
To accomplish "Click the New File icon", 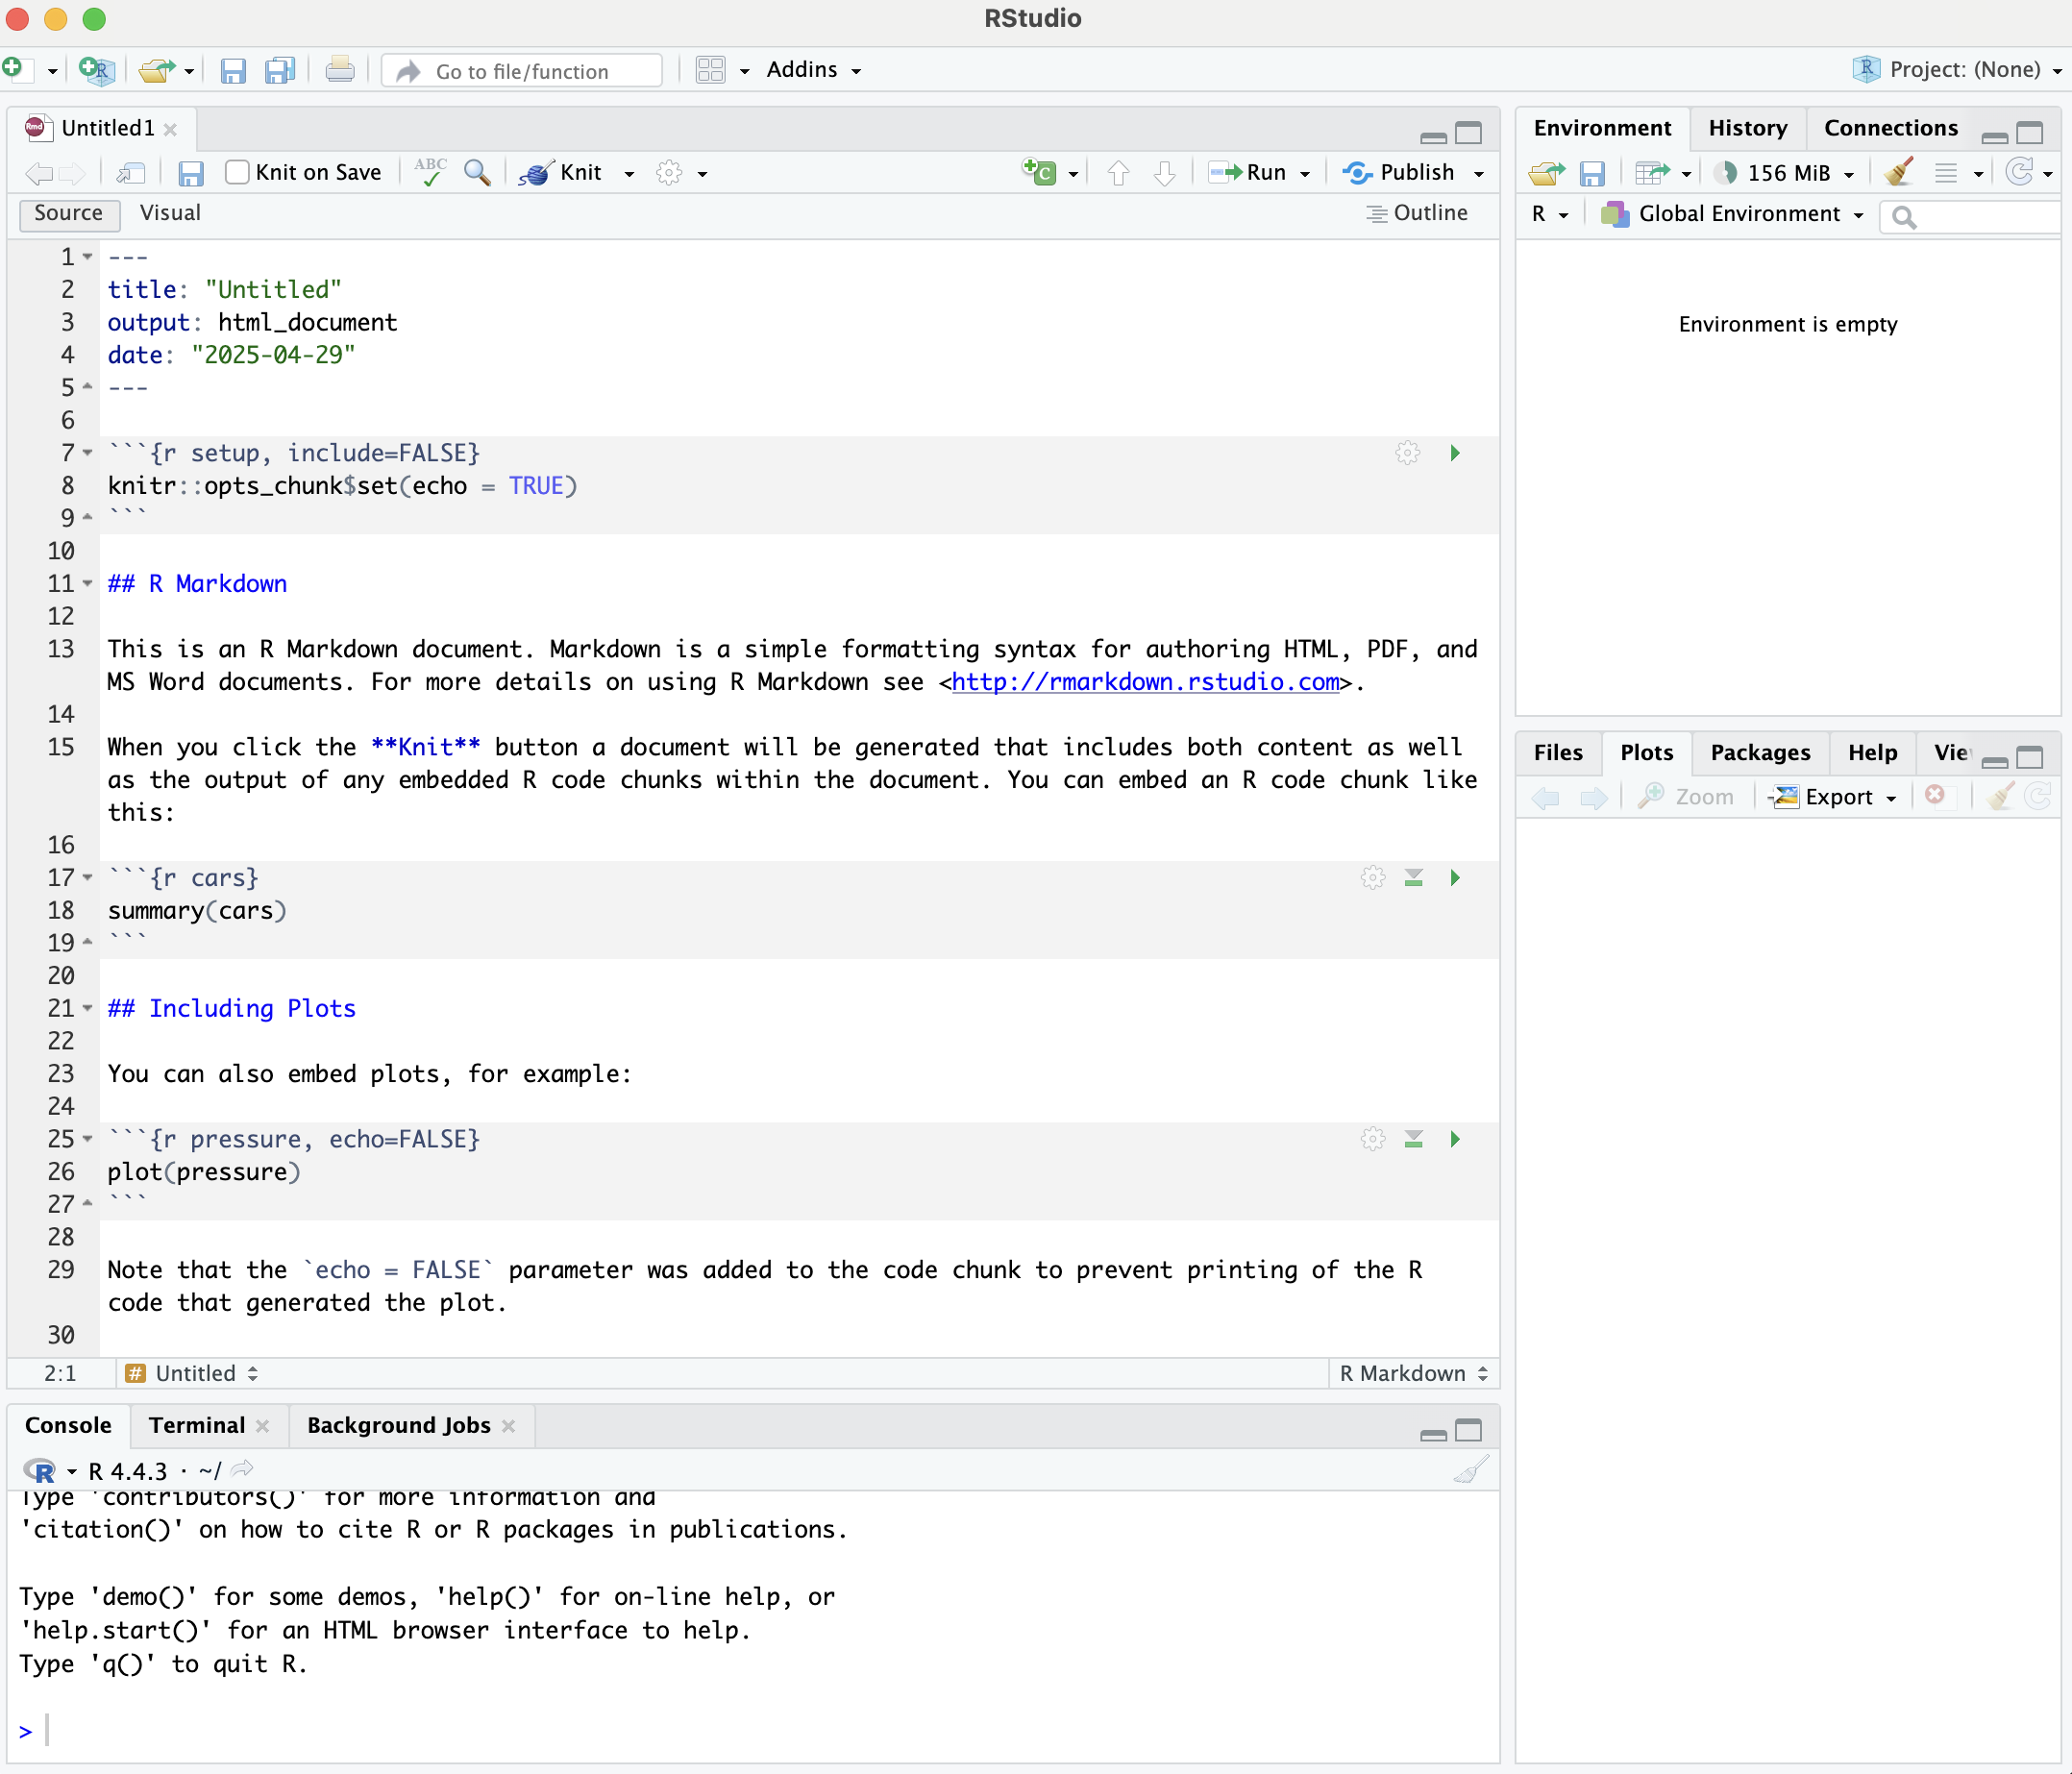I will point(14,69).
